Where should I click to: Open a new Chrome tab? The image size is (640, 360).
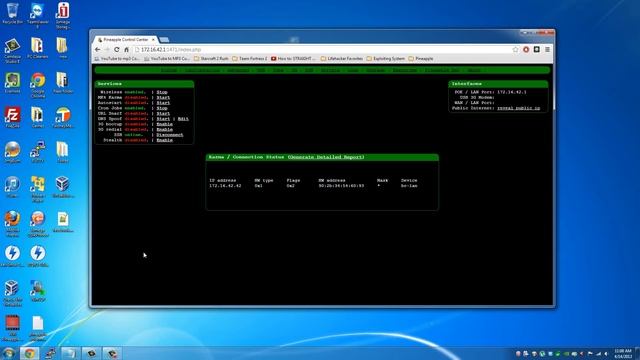click(164, 40)
